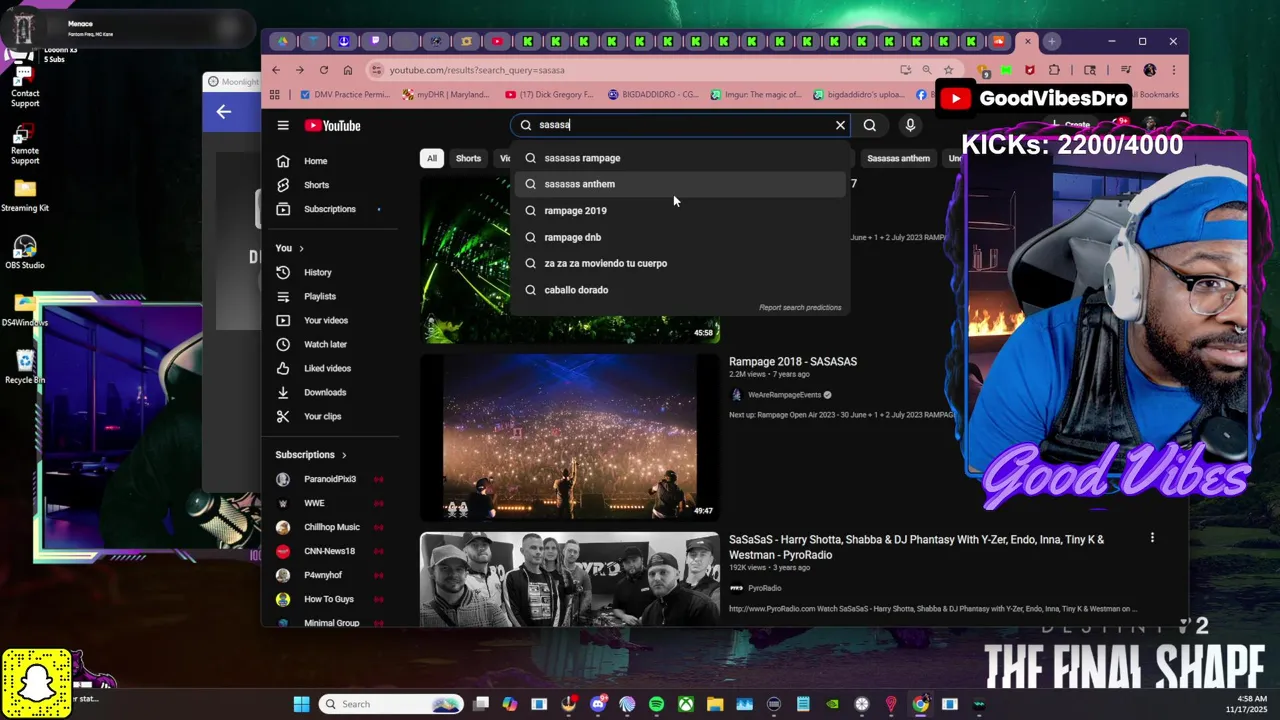Switch to the Google Drive browser tab
This screenshot has height=720, width=1280.
click(x=284, y=41)
